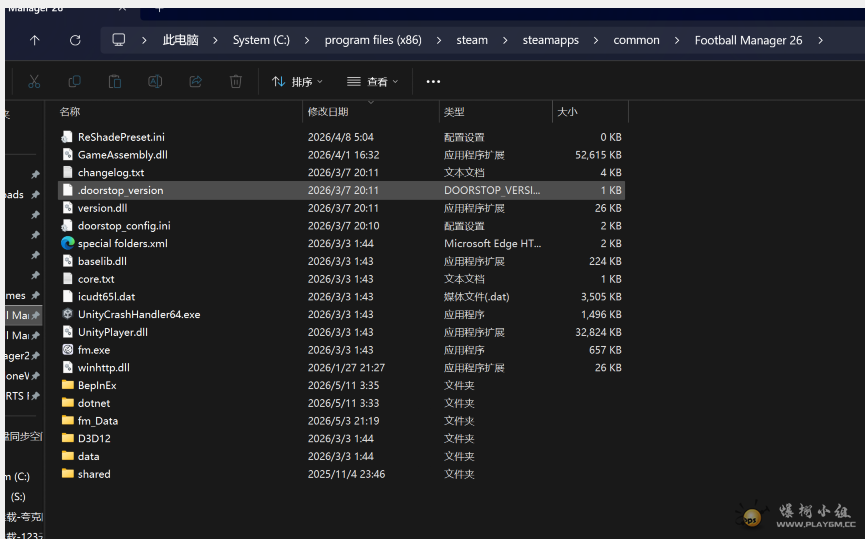Click the Cut scissors icon
Viewport: 865px width, 539px height.
pos(34,82)
